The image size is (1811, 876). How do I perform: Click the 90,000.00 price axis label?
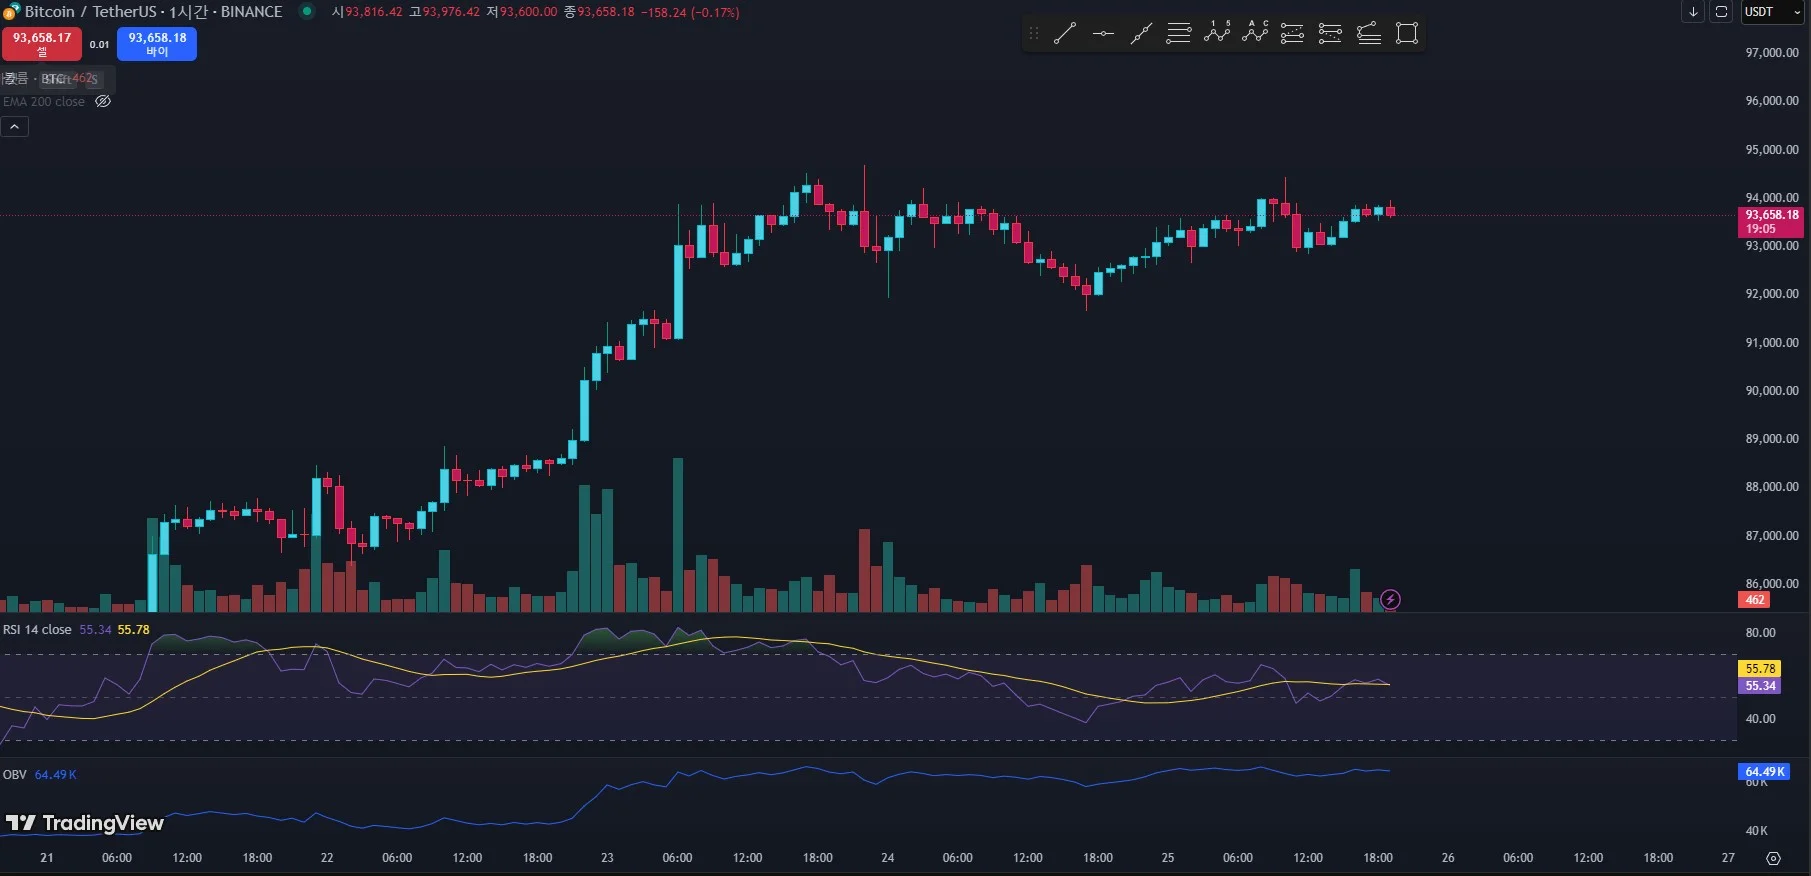click(1772, 391)
